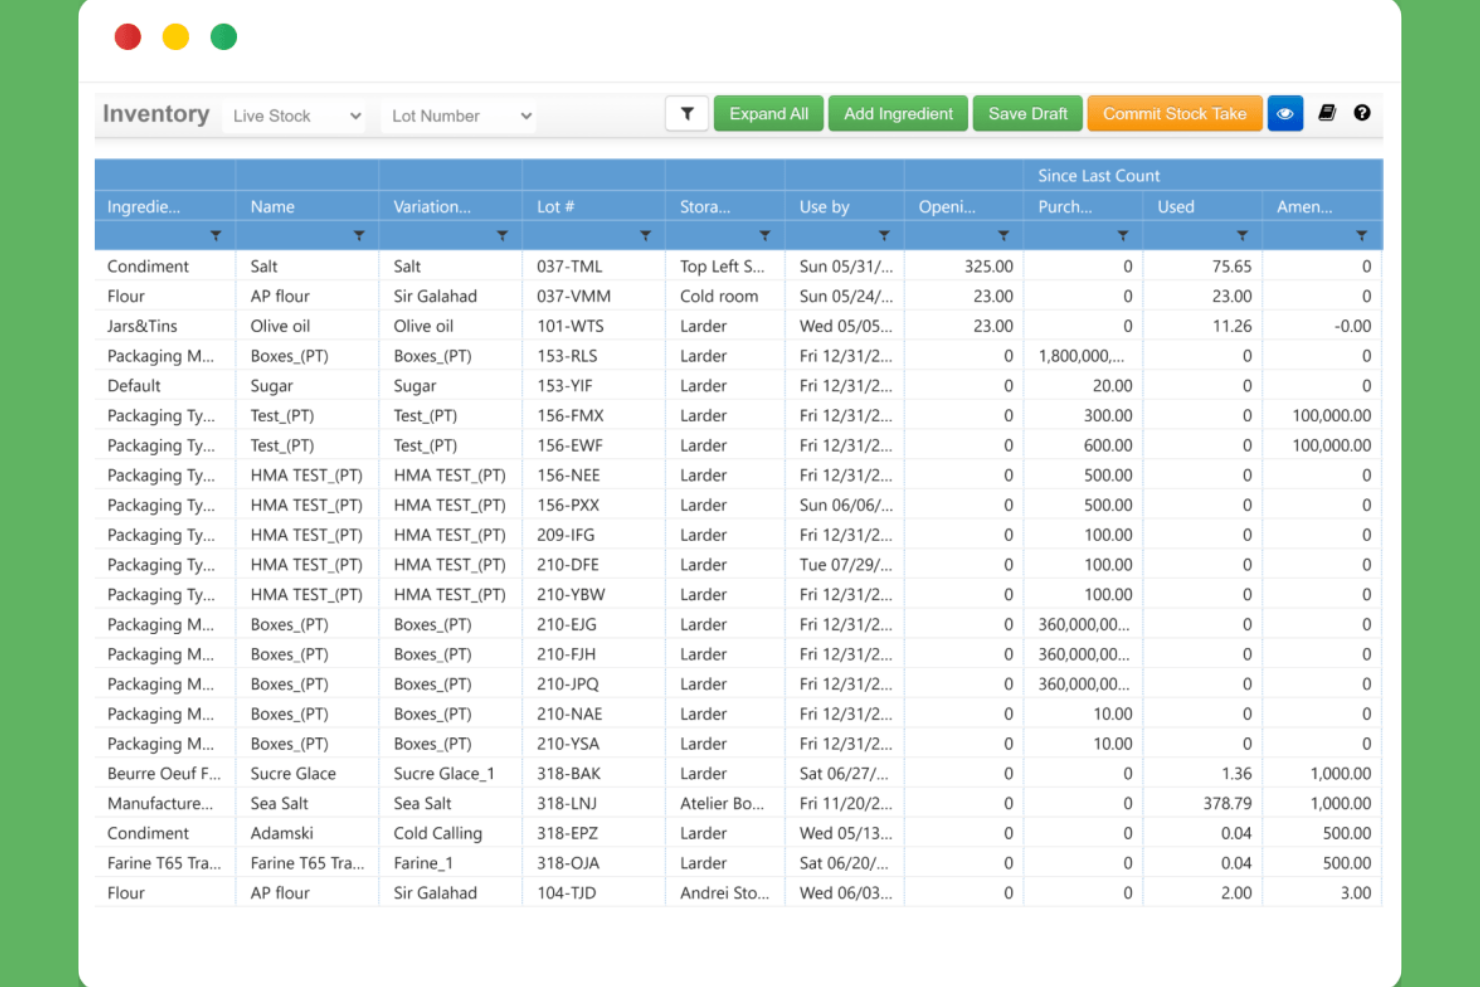
Task: Sort by Used column header
Action: (x=1202, y=206)
